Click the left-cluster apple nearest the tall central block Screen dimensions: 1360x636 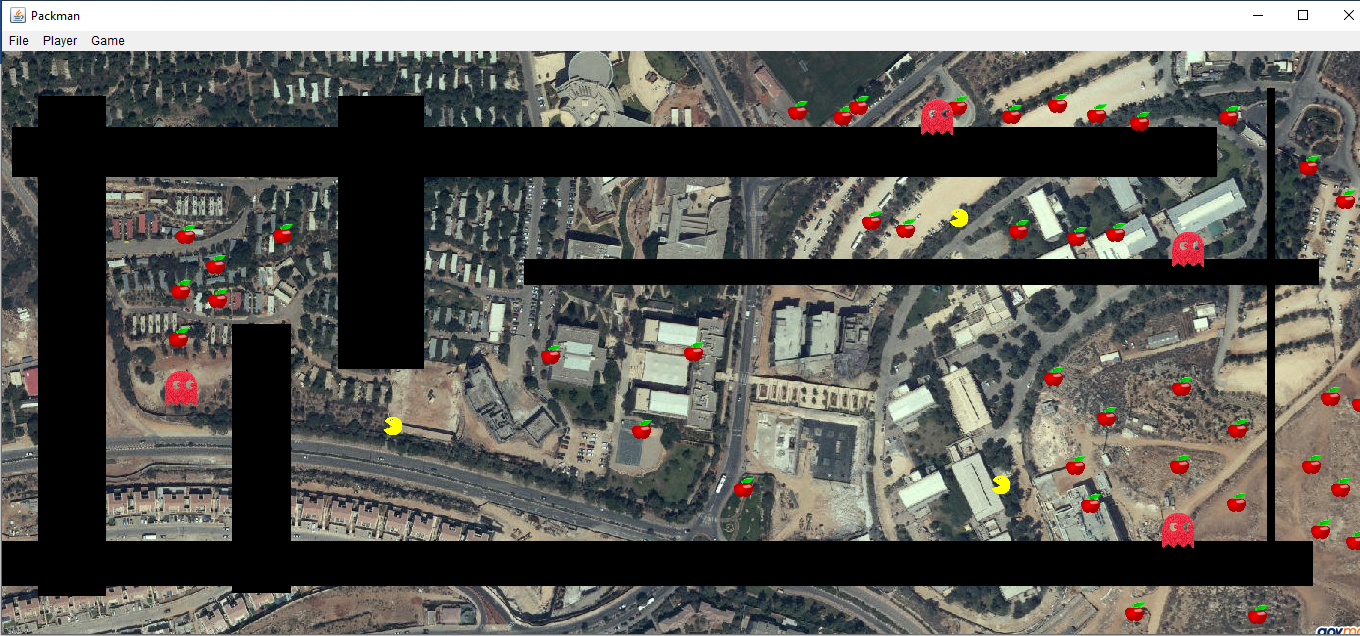click(283, 234)
